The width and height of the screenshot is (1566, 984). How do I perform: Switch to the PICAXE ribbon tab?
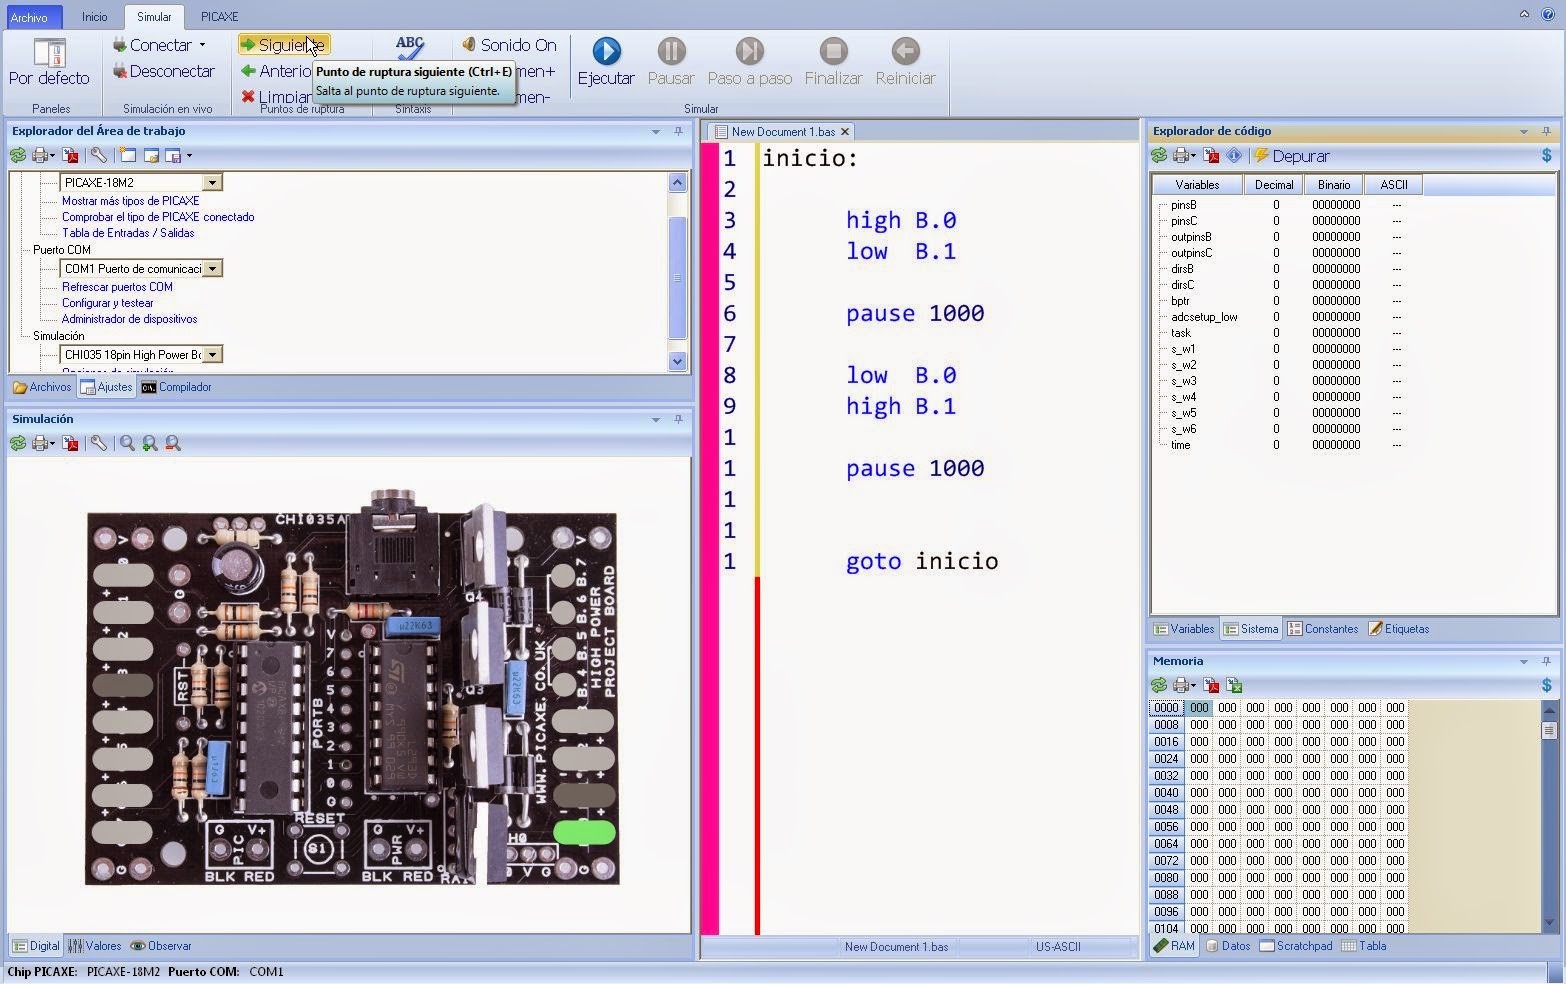click(x=219, y=16)
